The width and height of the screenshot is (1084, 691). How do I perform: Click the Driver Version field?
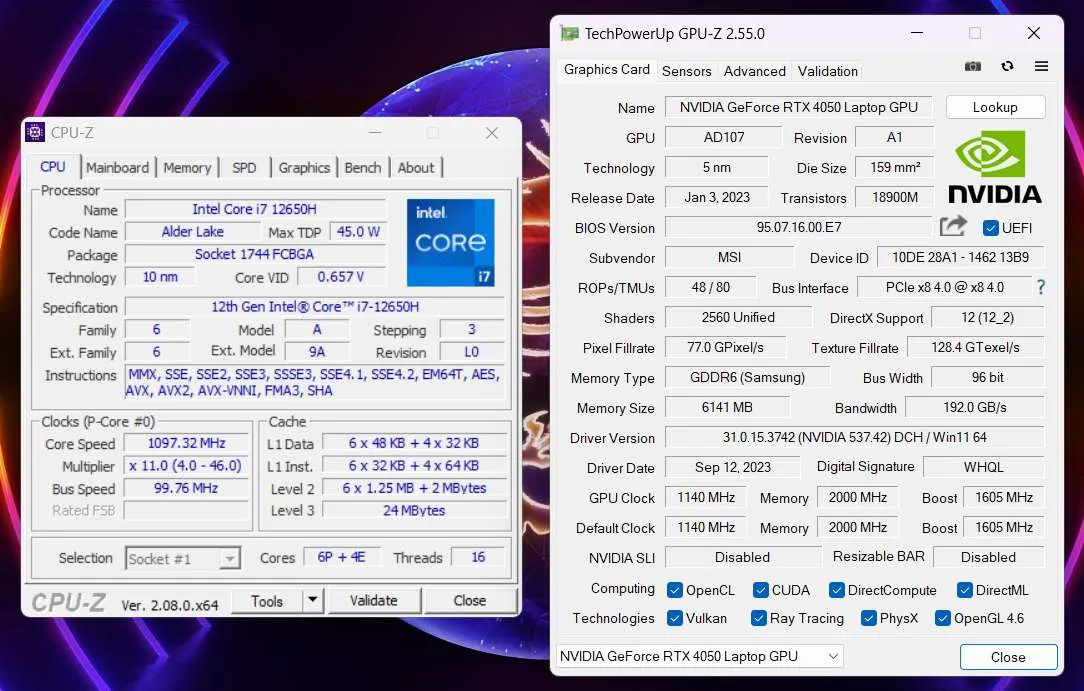click(854, 437)
